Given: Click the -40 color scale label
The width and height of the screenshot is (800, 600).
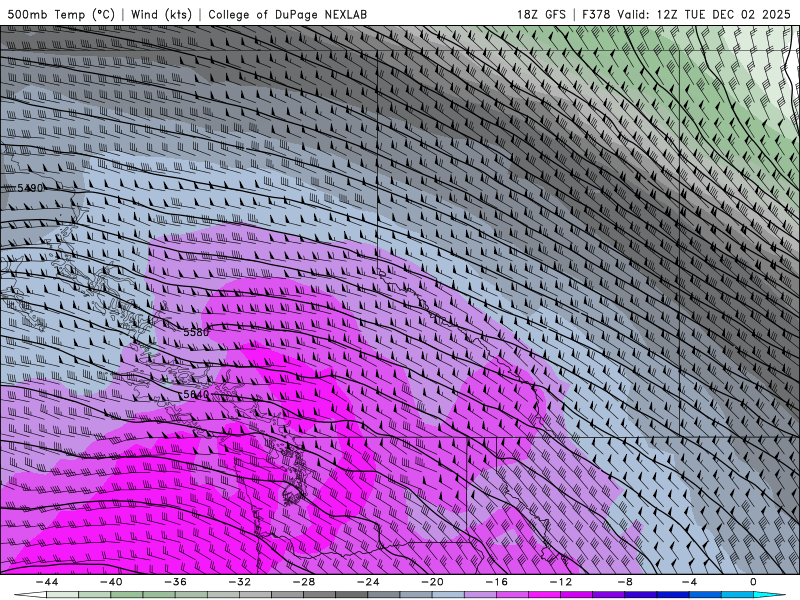Looking at the screenshot, I should (x=111, y=582).
